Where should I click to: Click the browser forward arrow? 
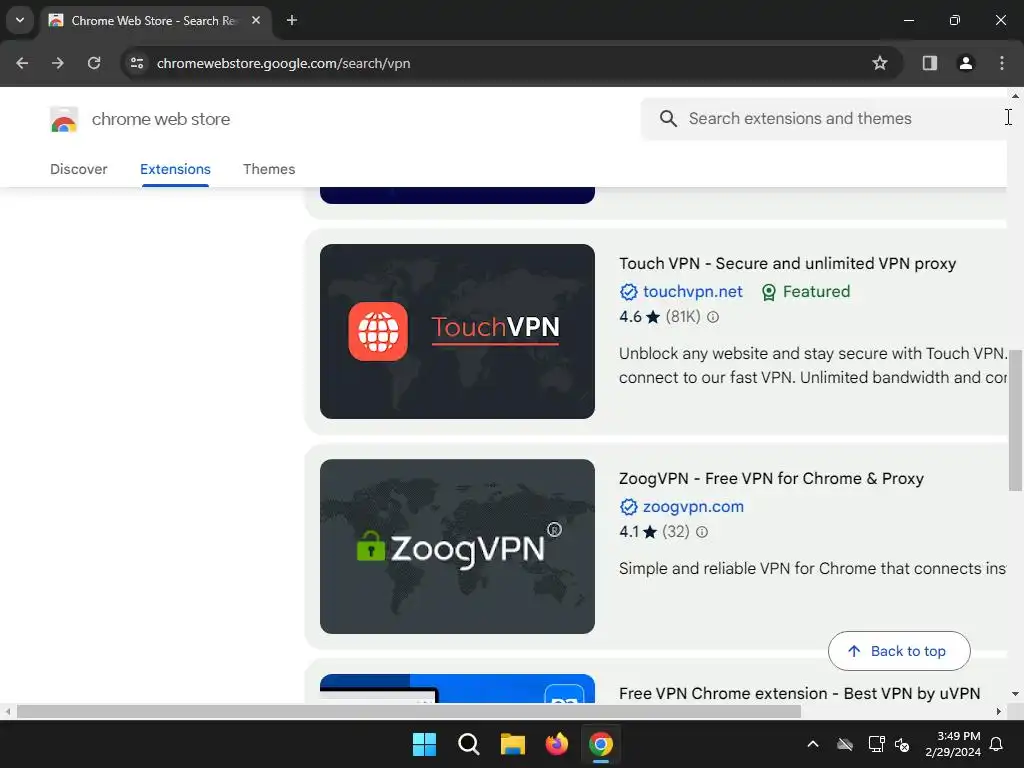pyautogui.click(x=58, y=63)
